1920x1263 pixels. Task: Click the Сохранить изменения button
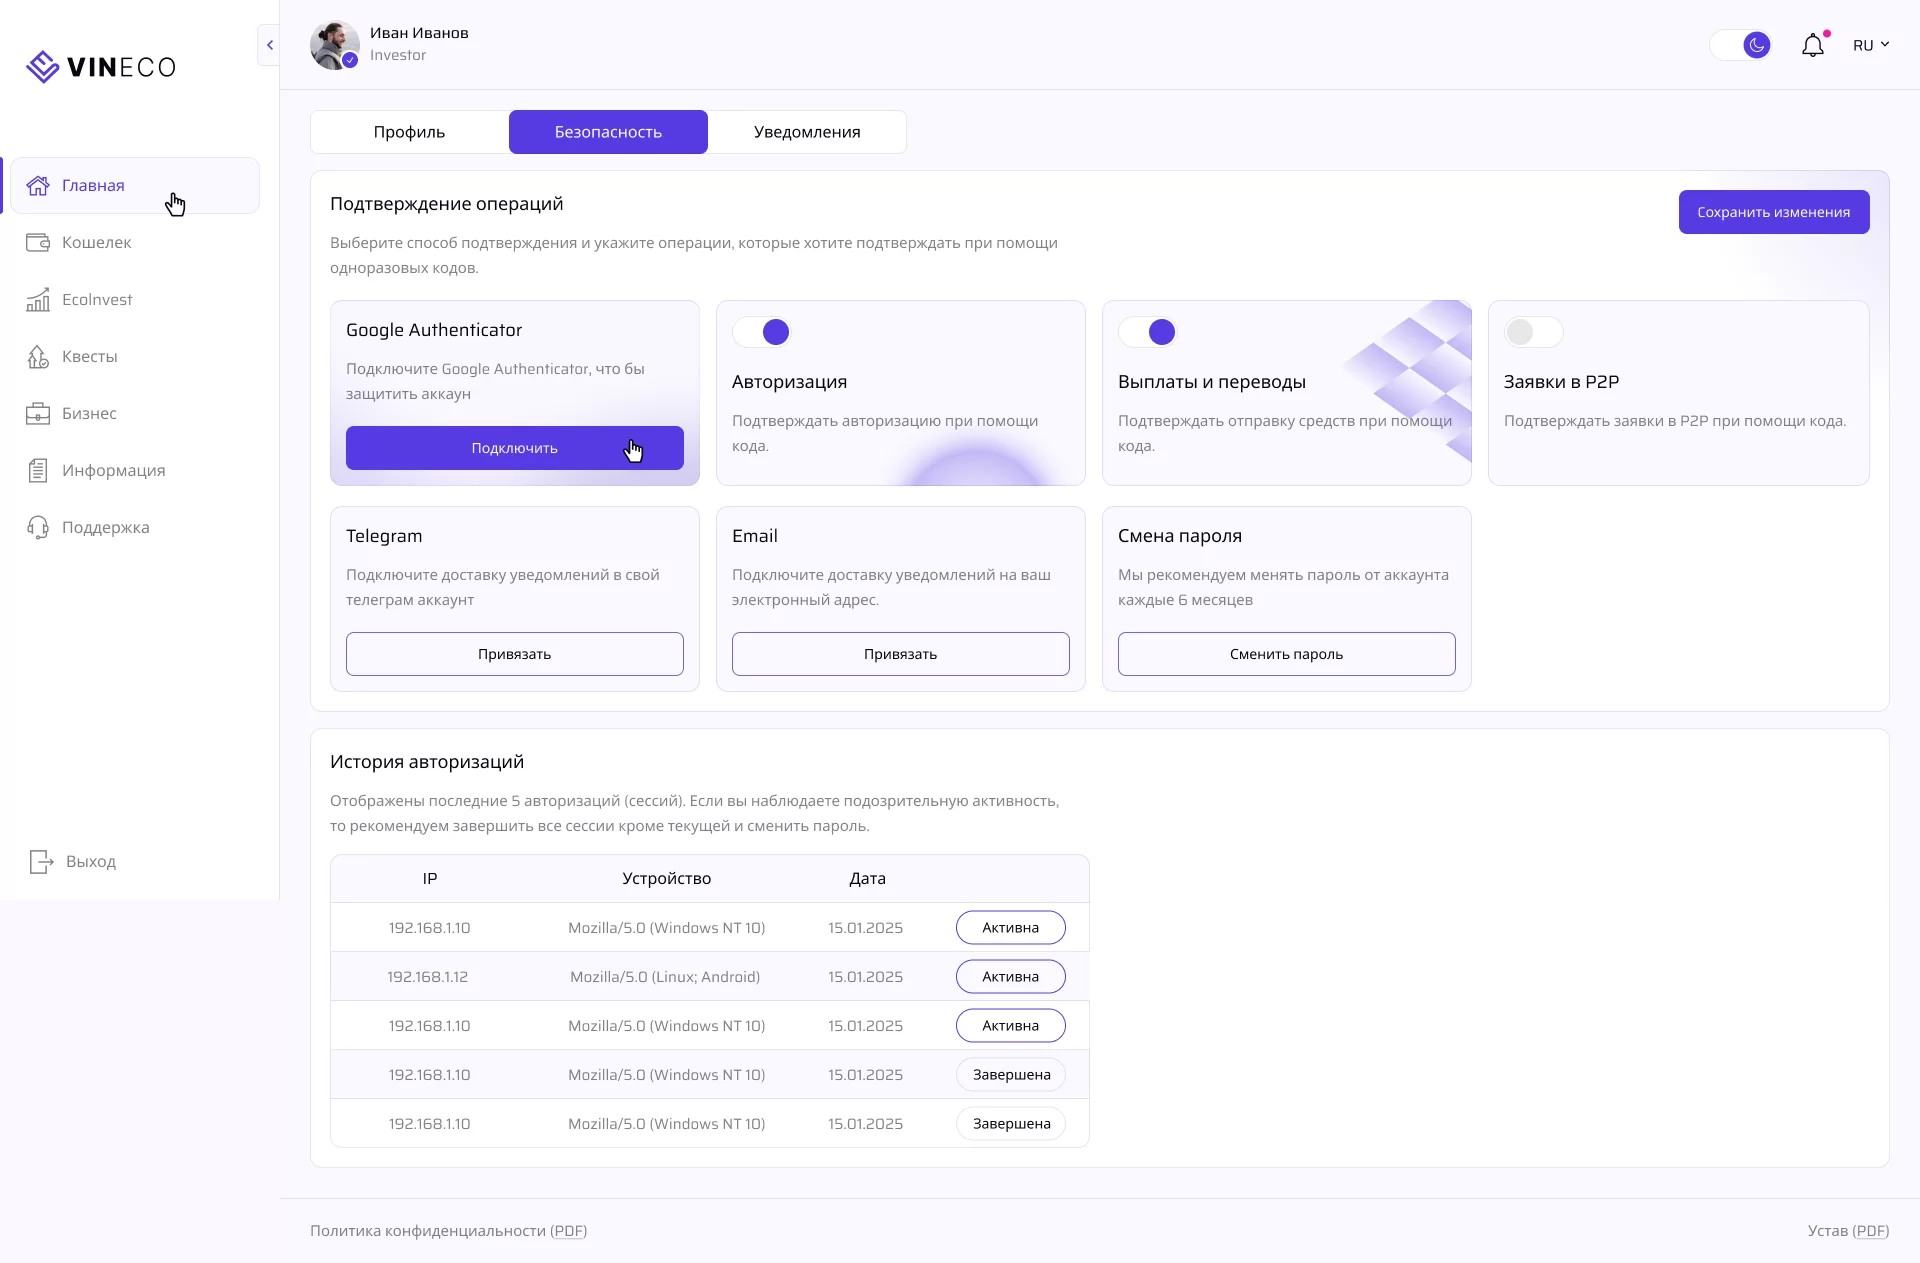pyautogui.click(x=1773, y=212)
